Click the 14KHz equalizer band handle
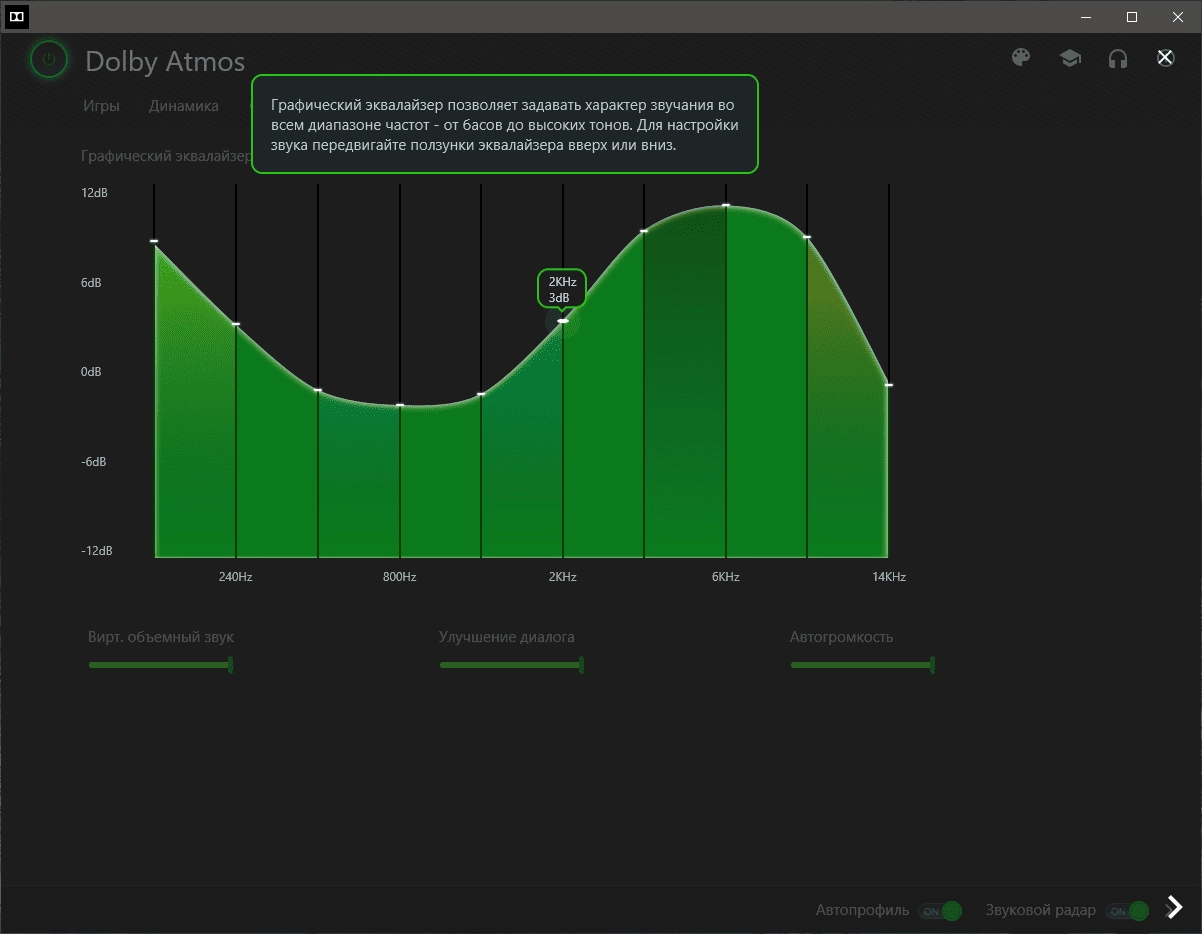The image size is (1202, 934). click(888, 385)
